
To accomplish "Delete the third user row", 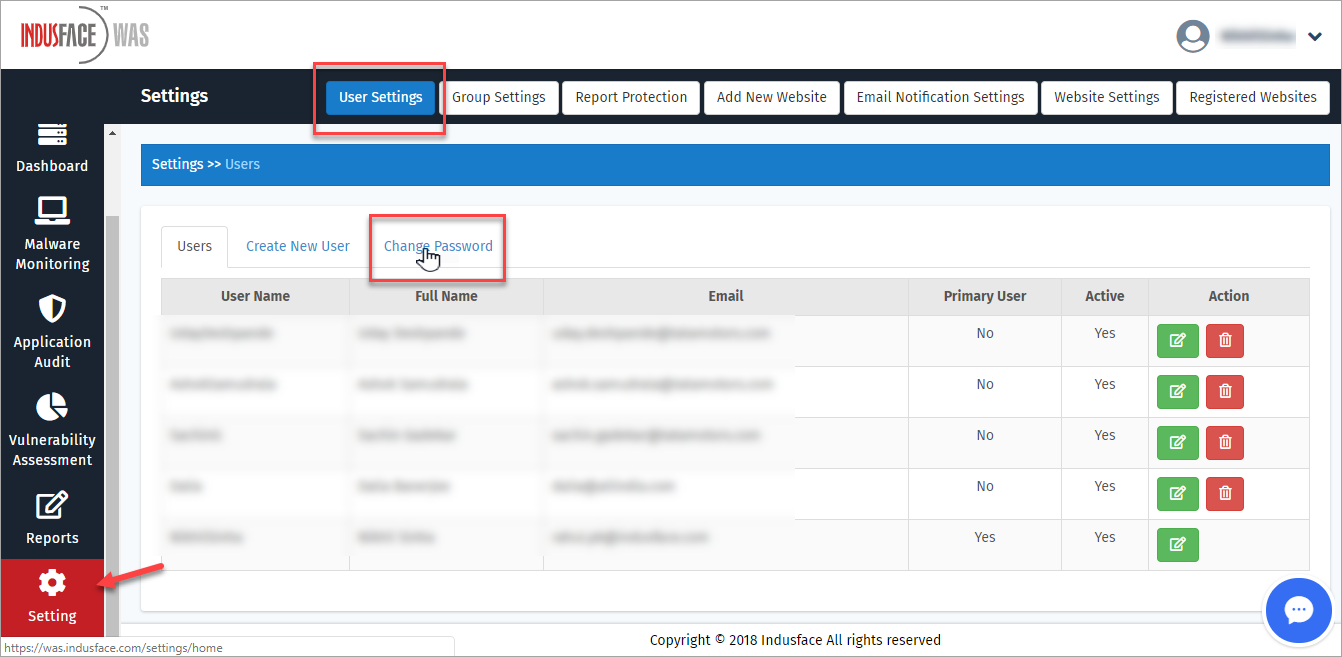I will [x=1225, y=442].
